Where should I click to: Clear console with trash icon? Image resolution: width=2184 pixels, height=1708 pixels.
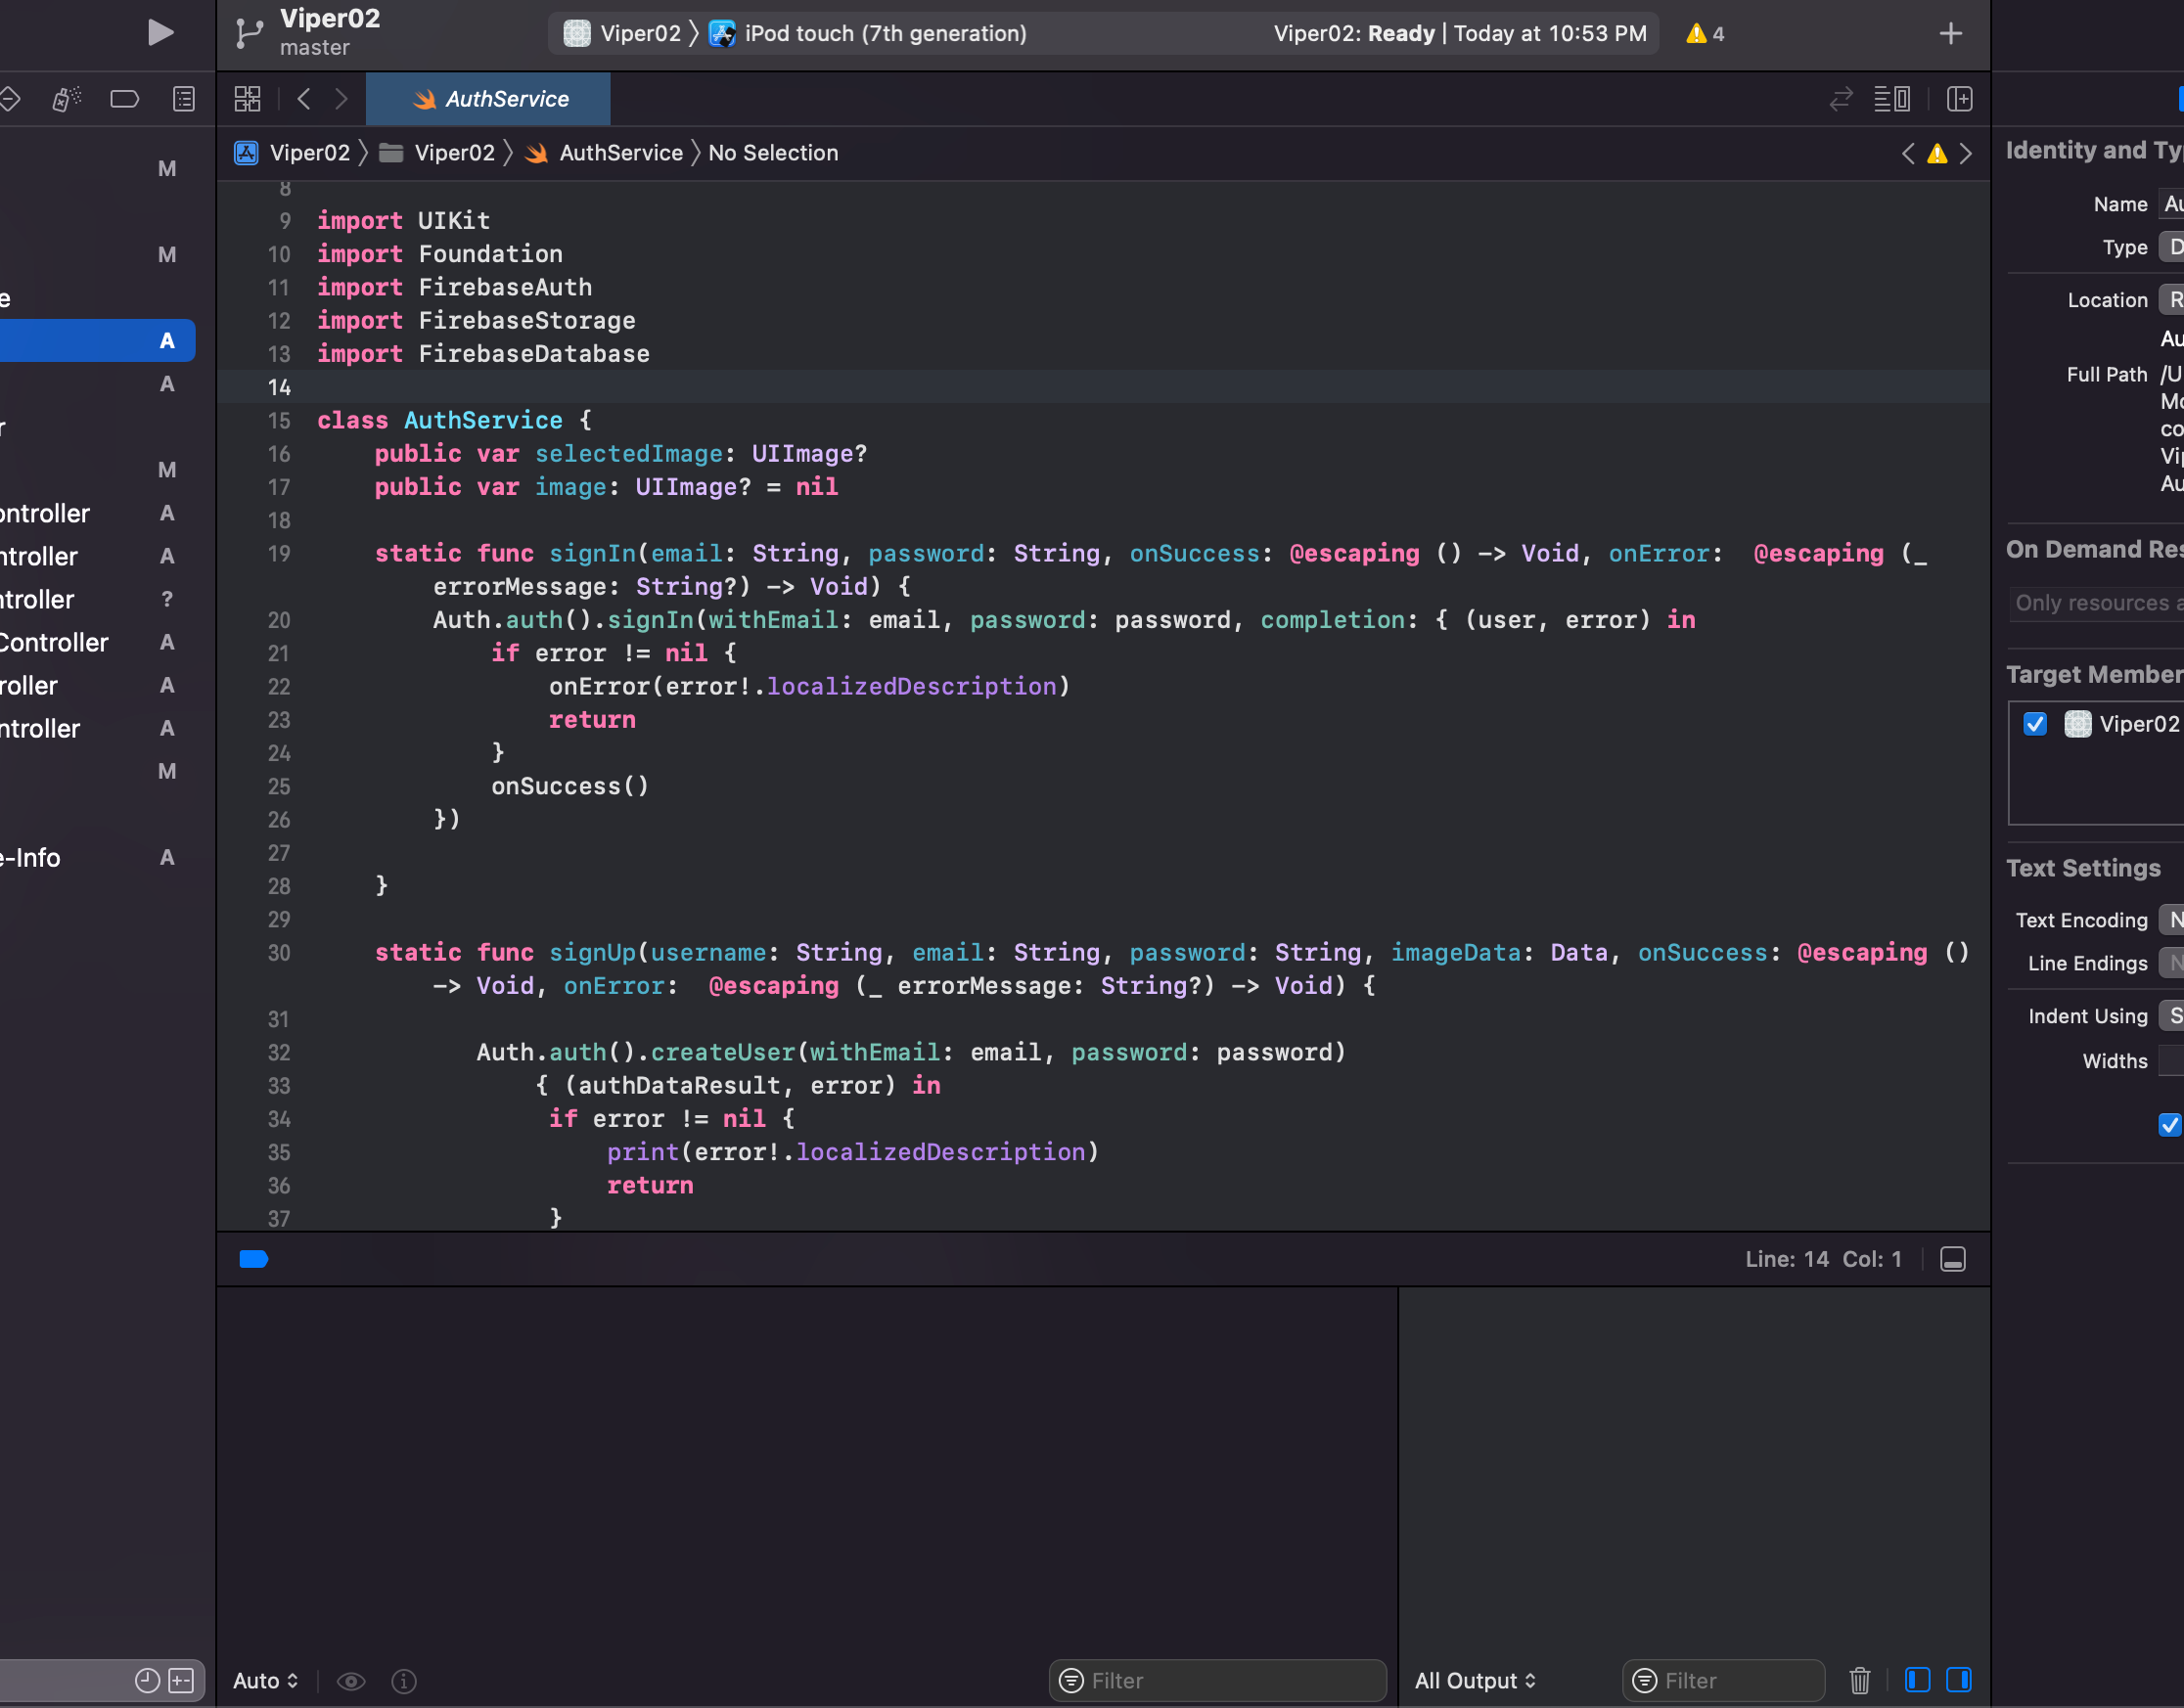point(1859,1680)
